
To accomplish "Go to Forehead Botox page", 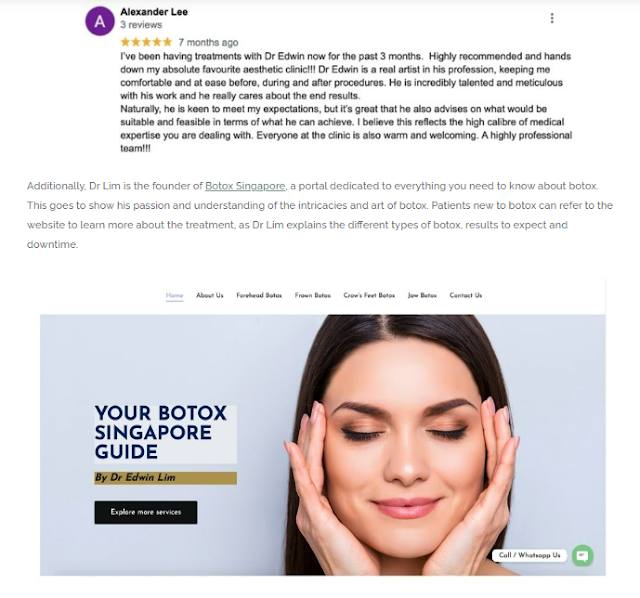I will tap(259, 295).
